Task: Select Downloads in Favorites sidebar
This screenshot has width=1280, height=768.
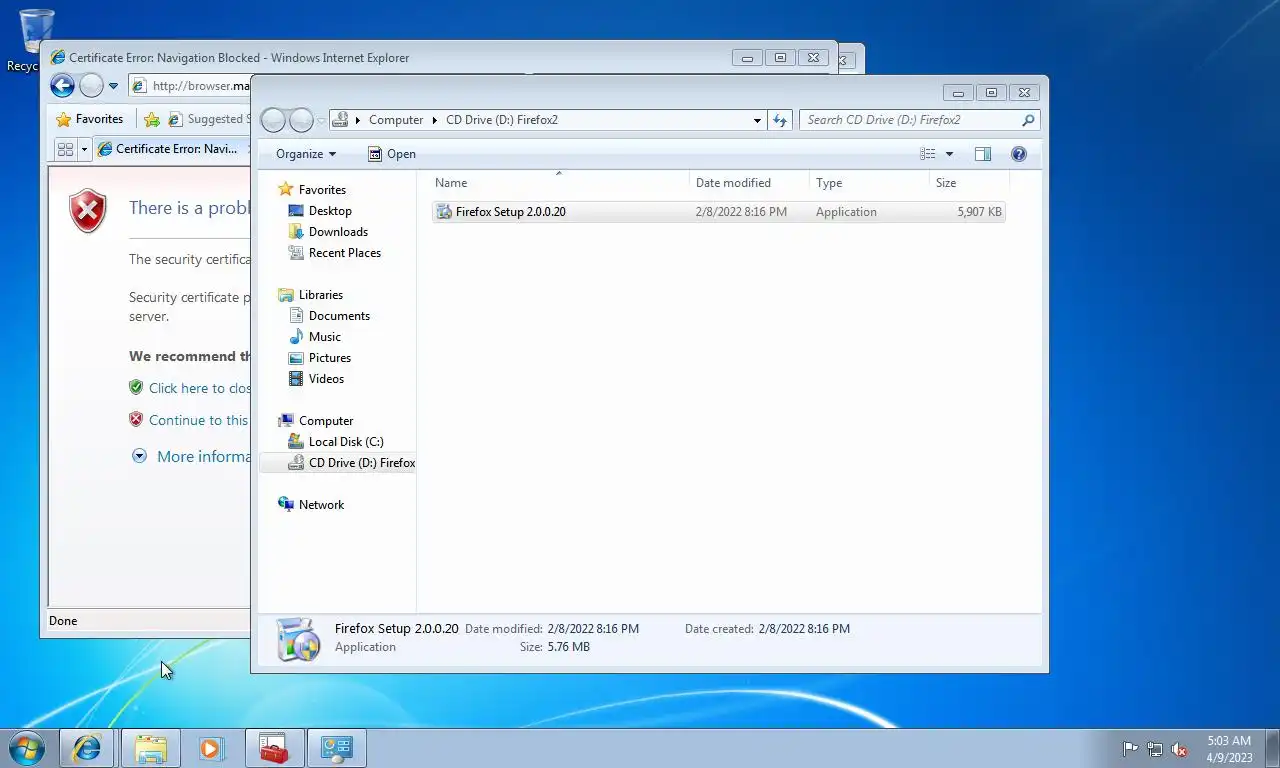Action: [338, 232]
